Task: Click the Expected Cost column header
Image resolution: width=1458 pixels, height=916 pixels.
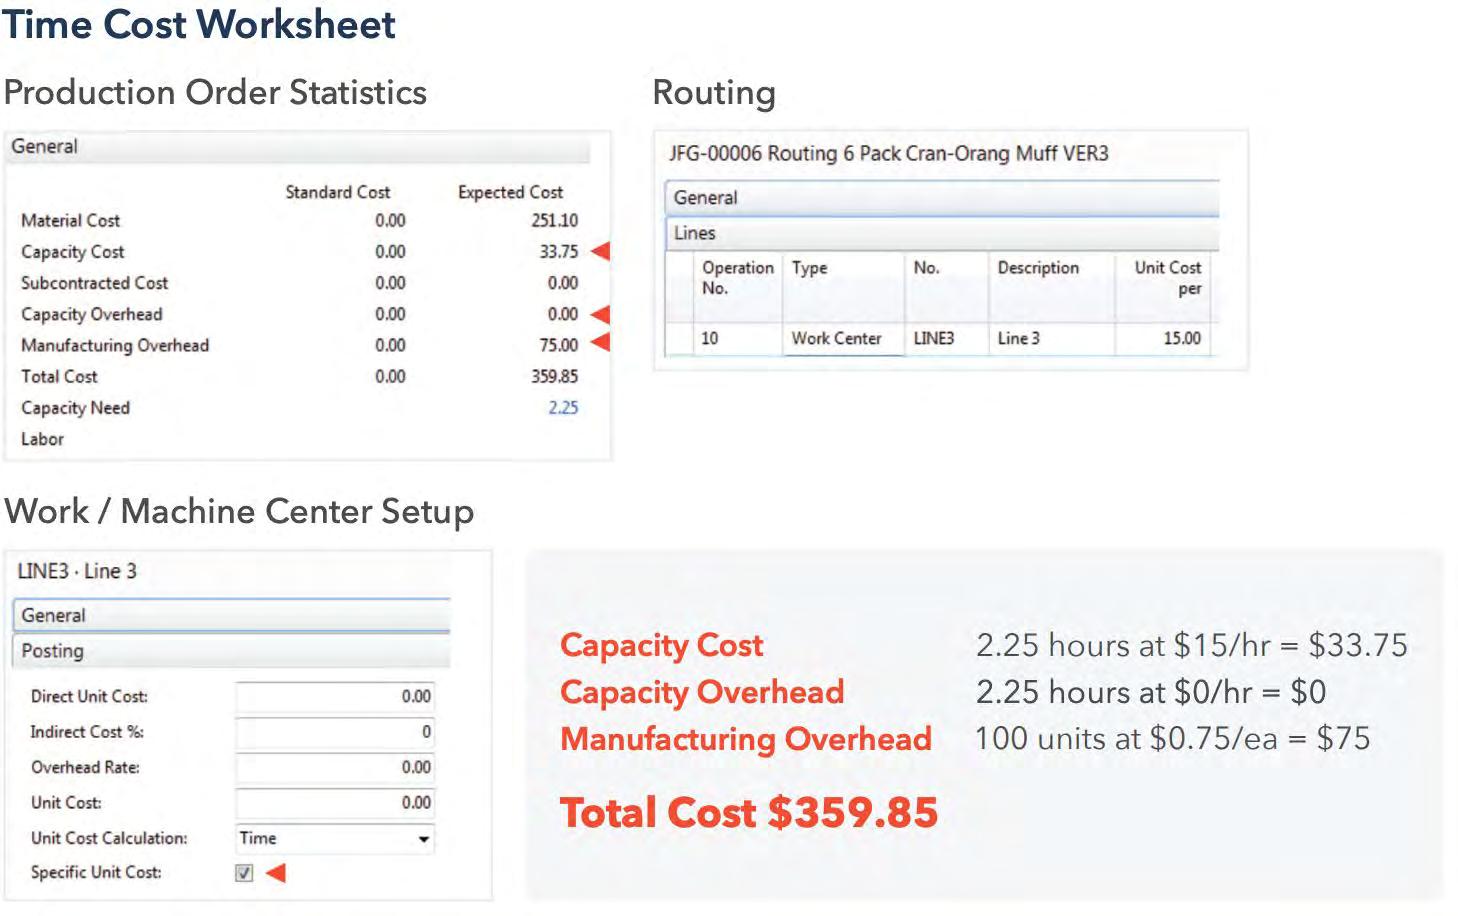Action: coord(510,192)
